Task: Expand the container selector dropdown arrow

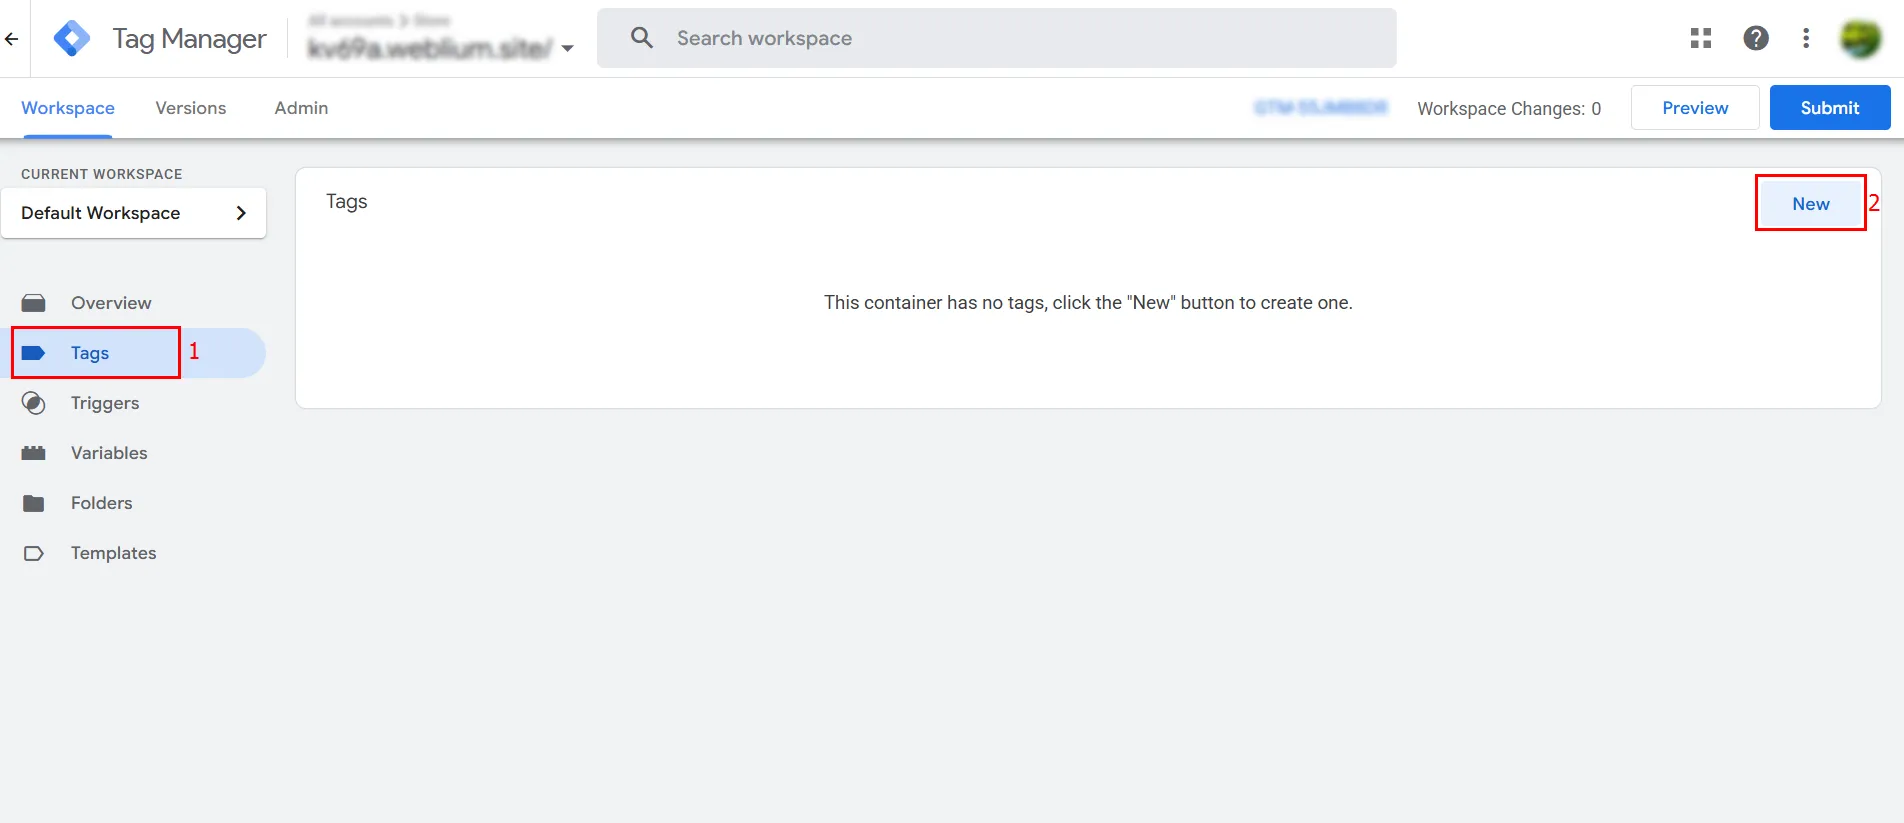Action: [567, 48]
